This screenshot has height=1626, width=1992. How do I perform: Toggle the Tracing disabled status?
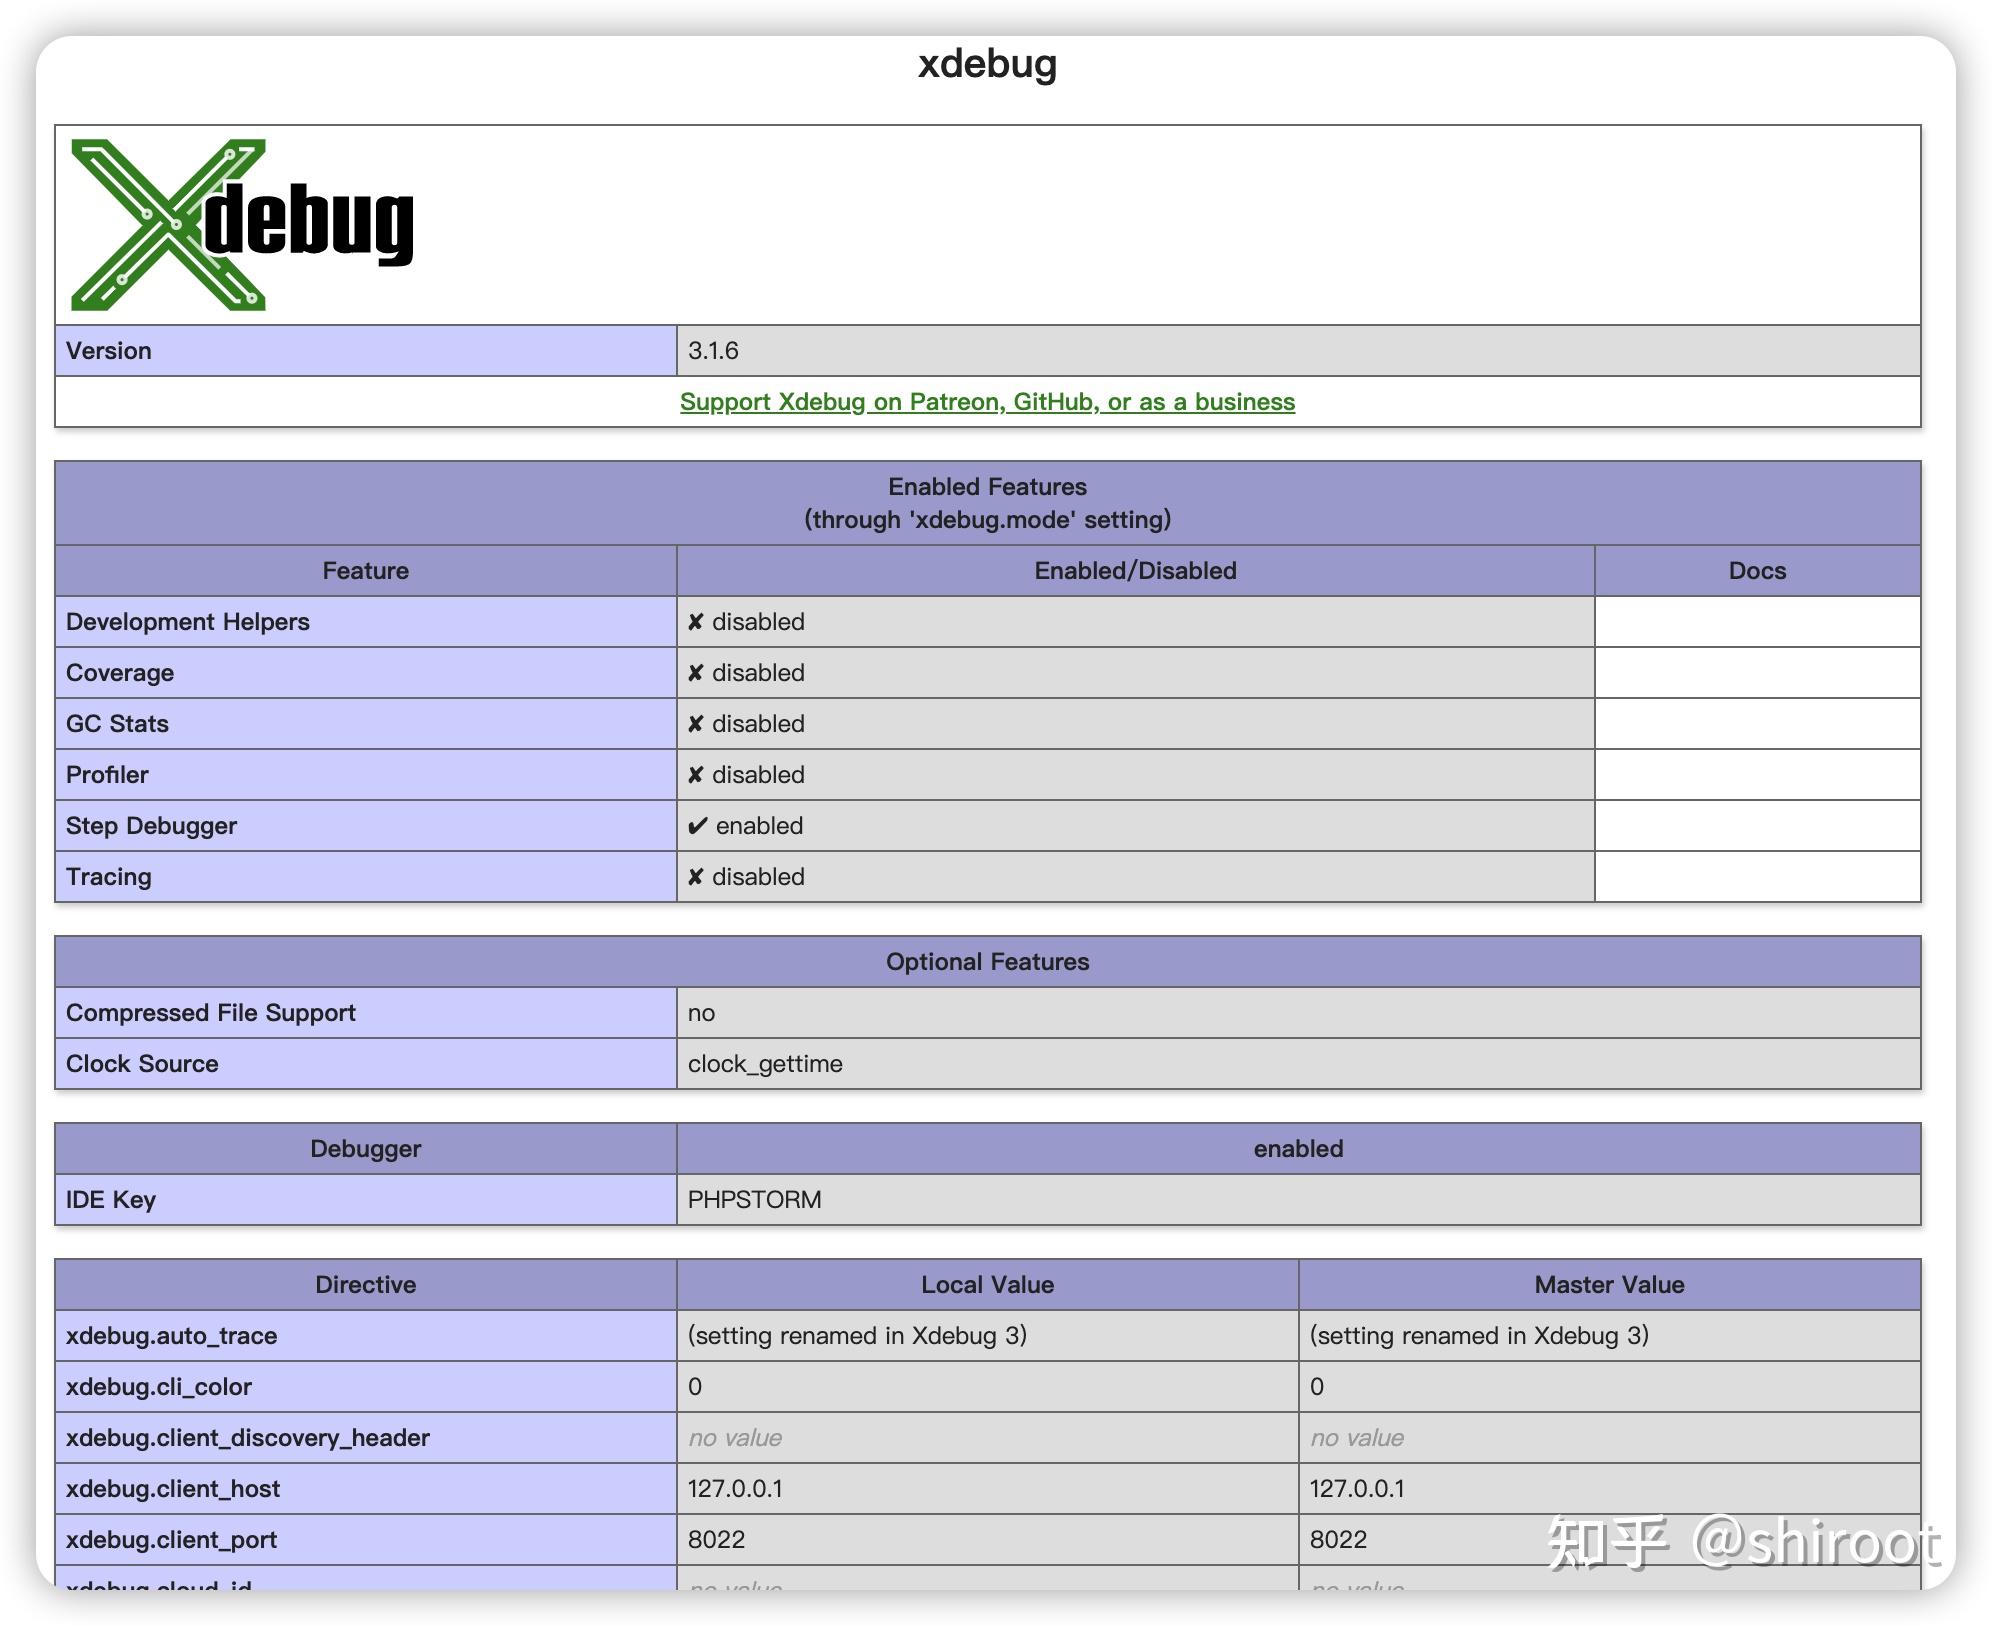745,876
